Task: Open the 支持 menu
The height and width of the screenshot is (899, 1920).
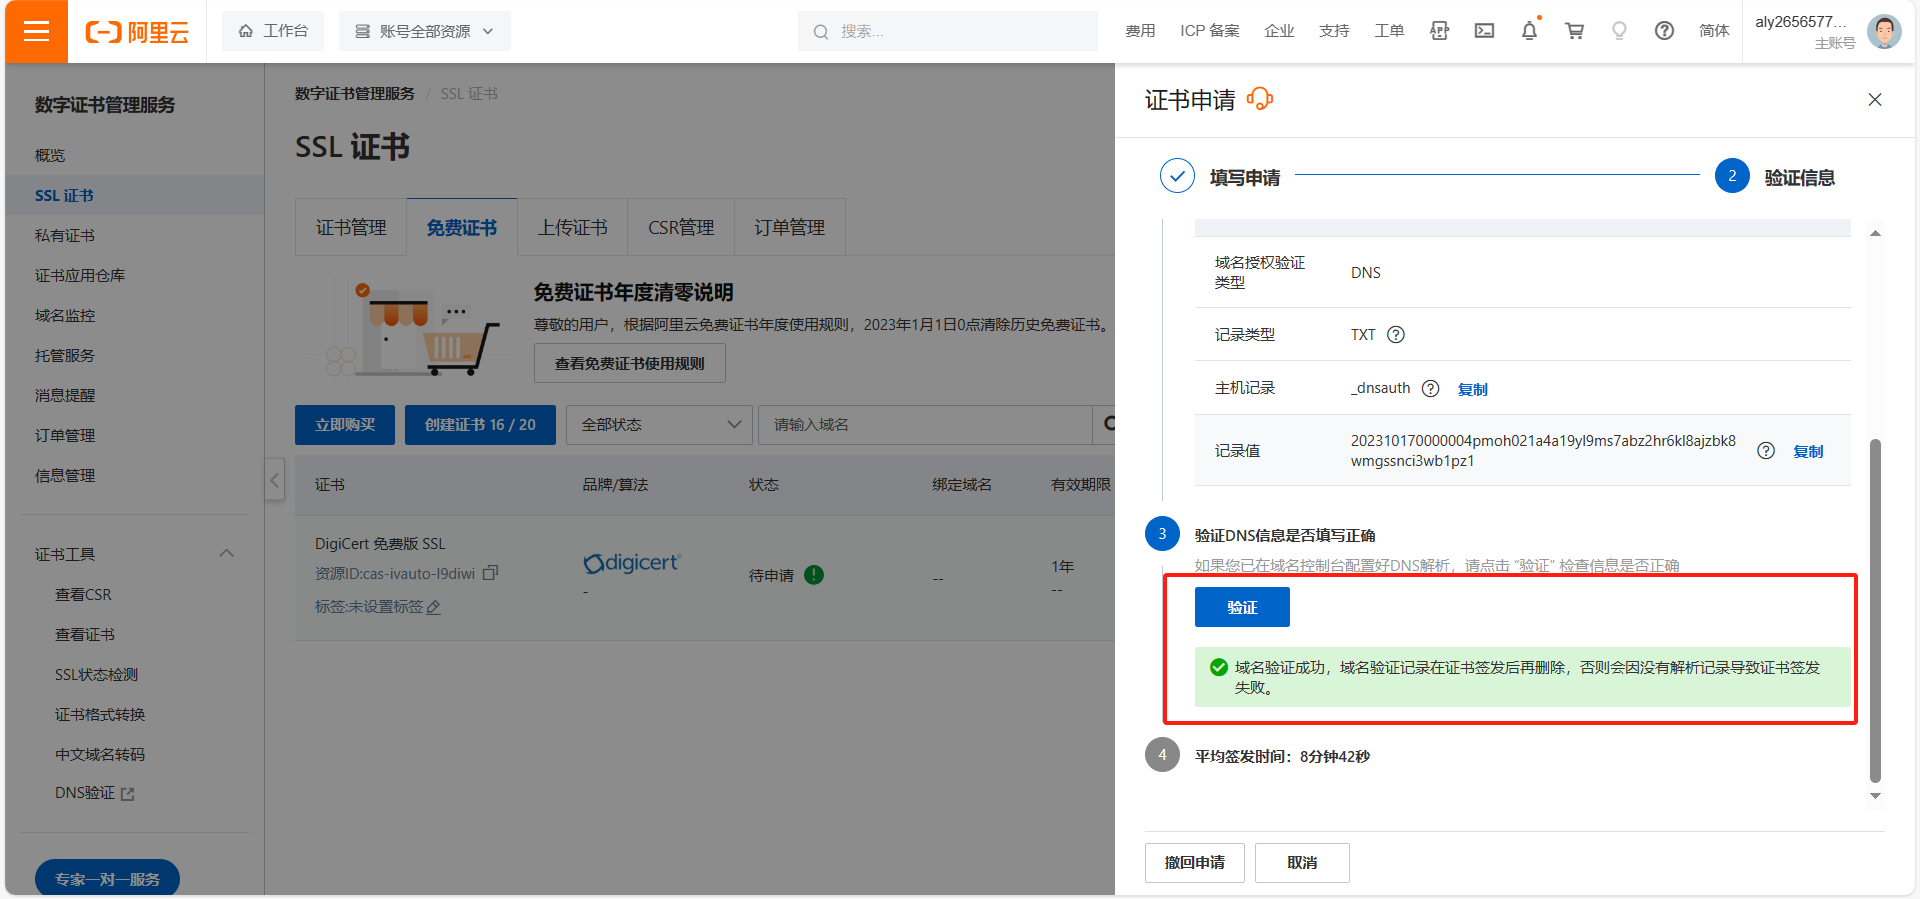Action: click(x=1334, y=31)
